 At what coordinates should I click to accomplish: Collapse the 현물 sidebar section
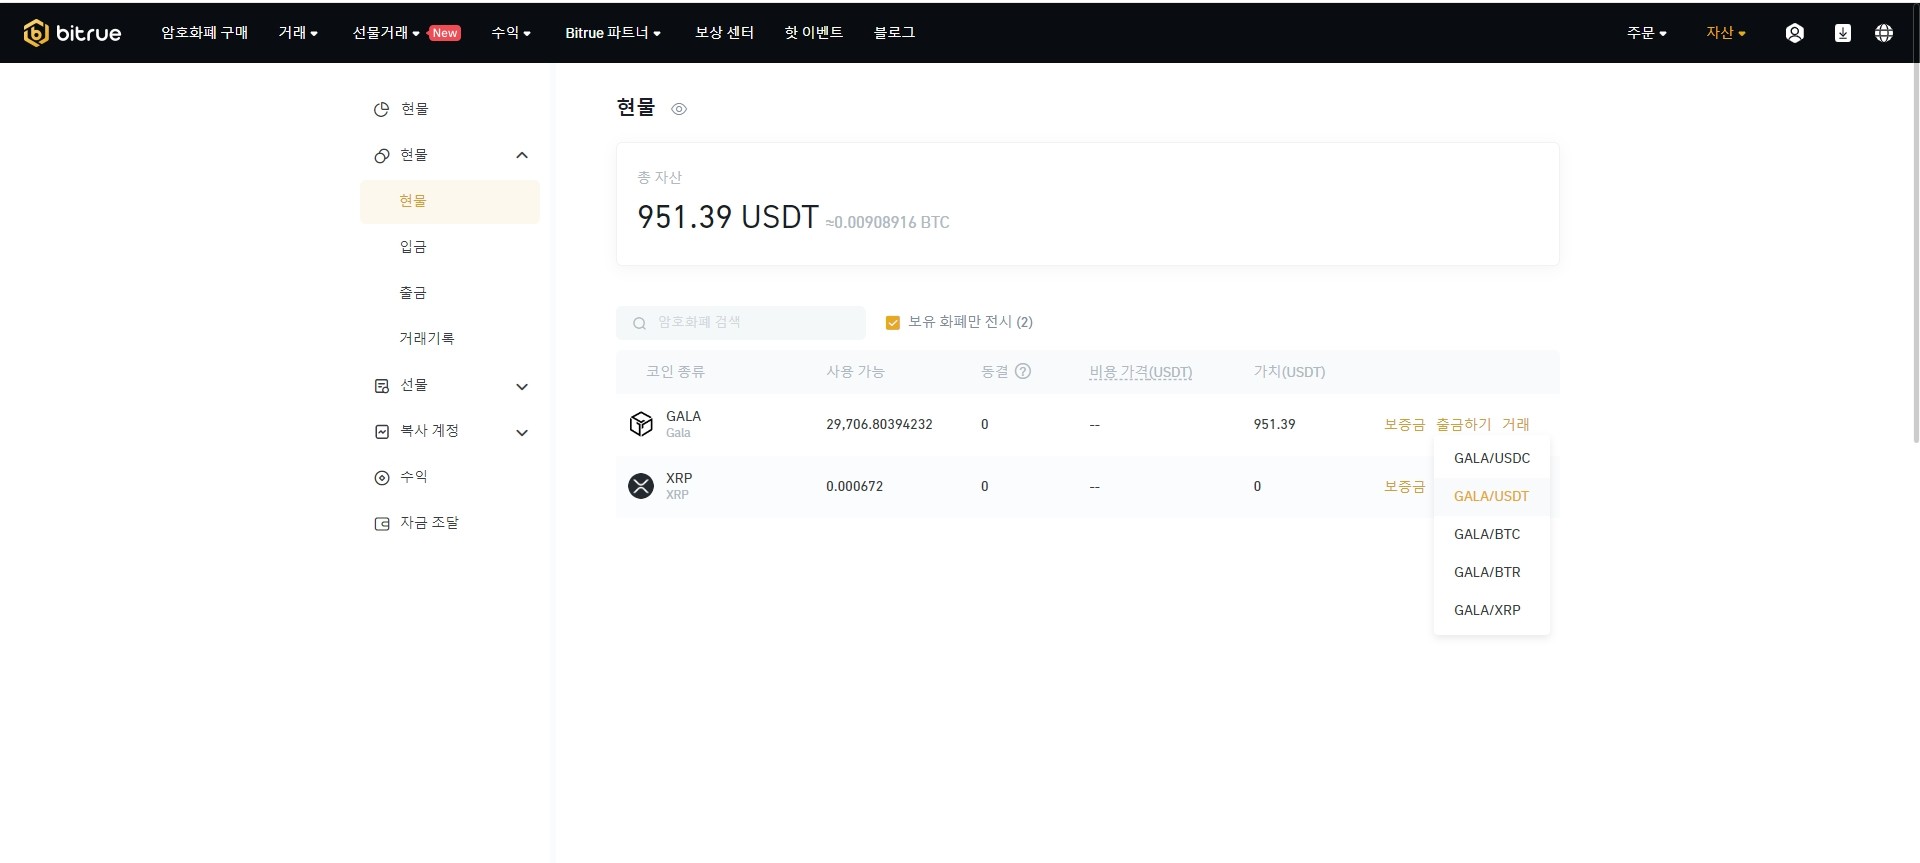(522, 155)
